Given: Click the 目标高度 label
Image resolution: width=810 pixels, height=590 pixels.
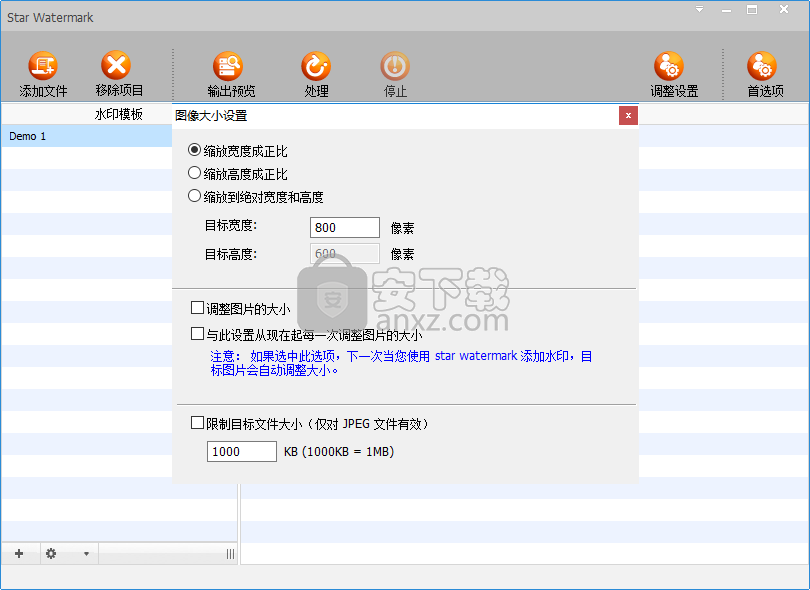Looking at the screenshot, I should pos(231,254).
